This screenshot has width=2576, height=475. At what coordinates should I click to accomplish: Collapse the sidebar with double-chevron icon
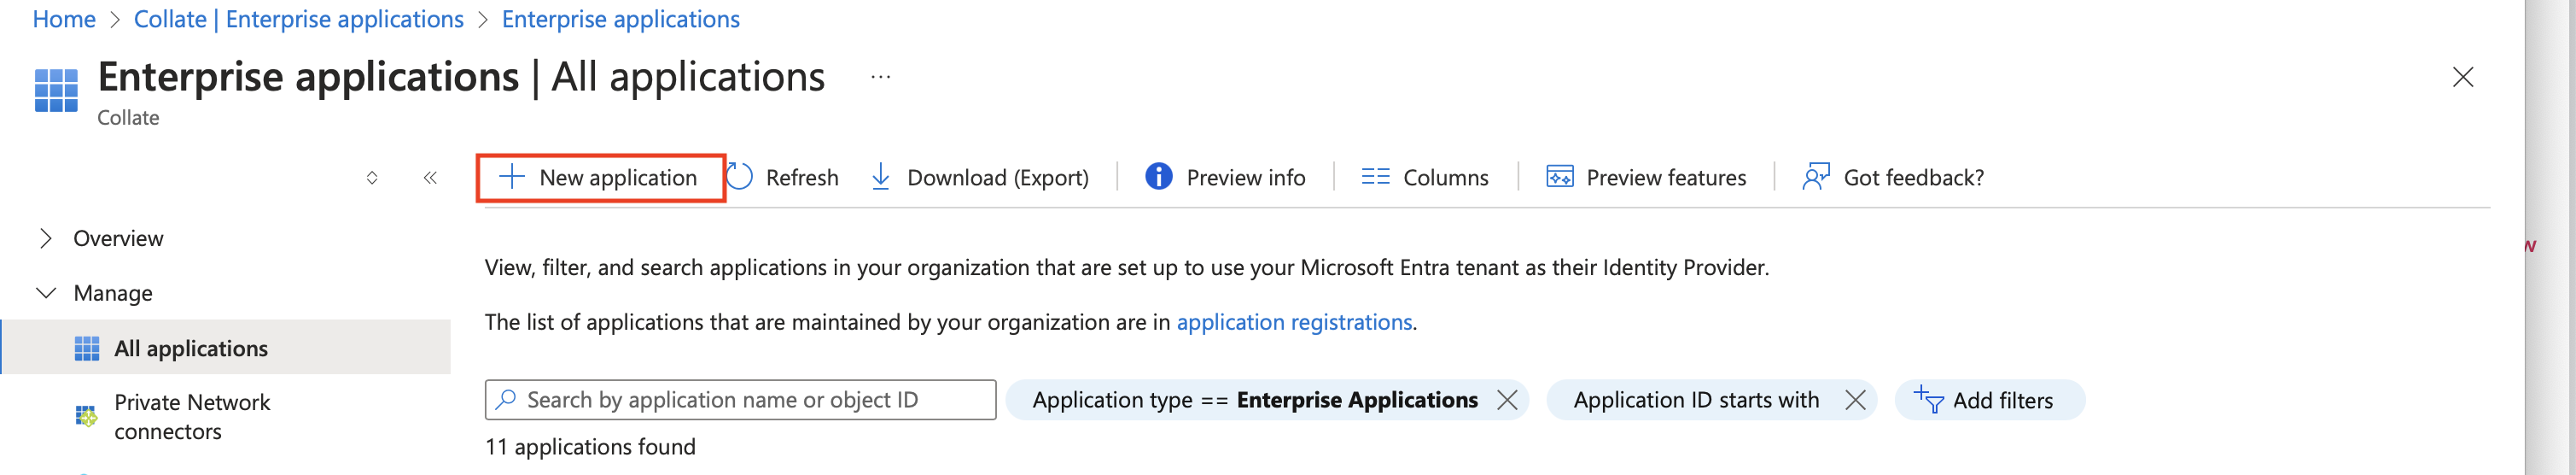pyautogui.click(x=430, y=178)
